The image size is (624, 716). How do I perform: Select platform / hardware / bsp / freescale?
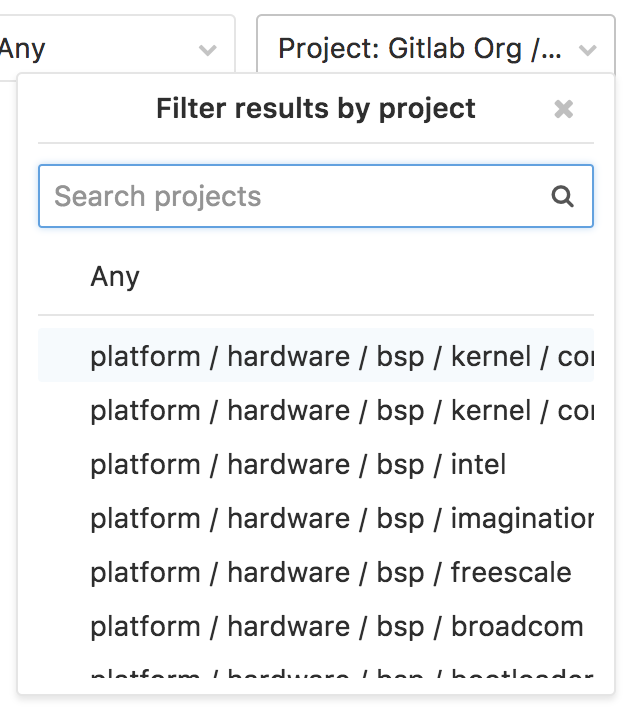316,571
